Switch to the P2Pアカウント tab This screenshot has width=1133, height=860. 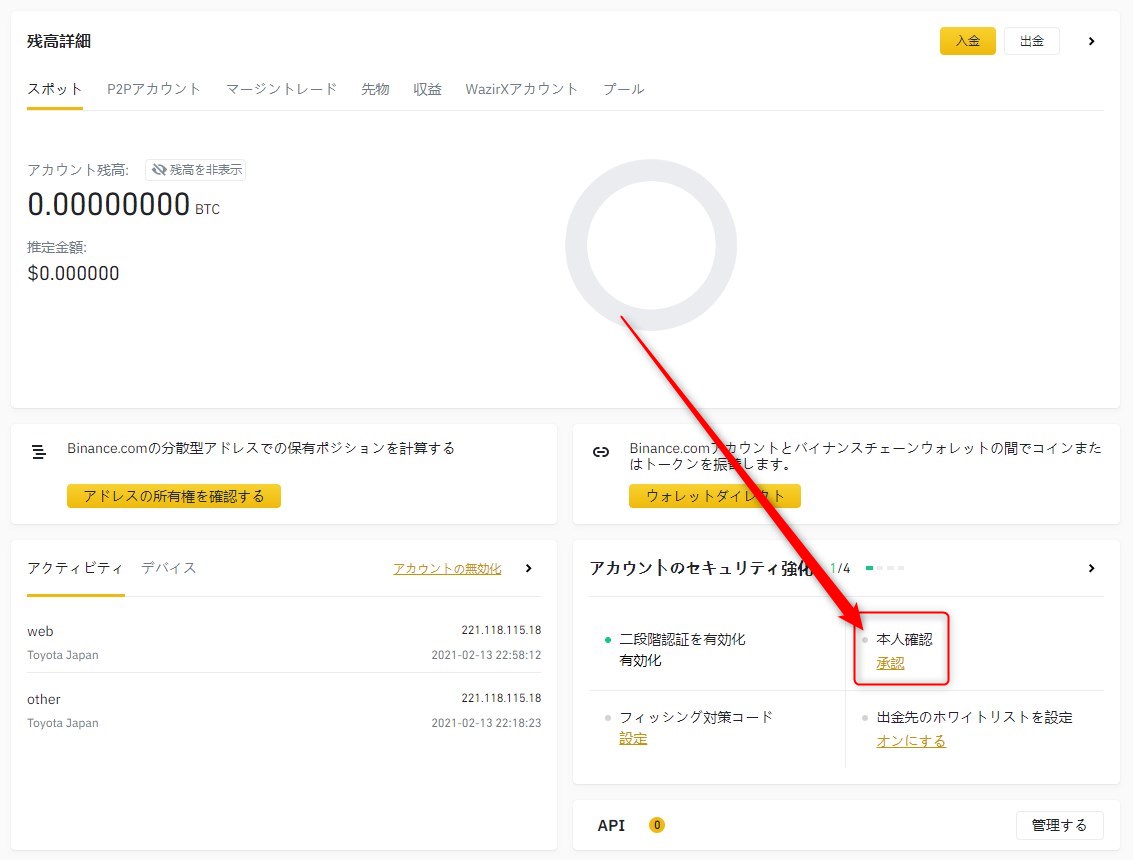pos(154,89)
